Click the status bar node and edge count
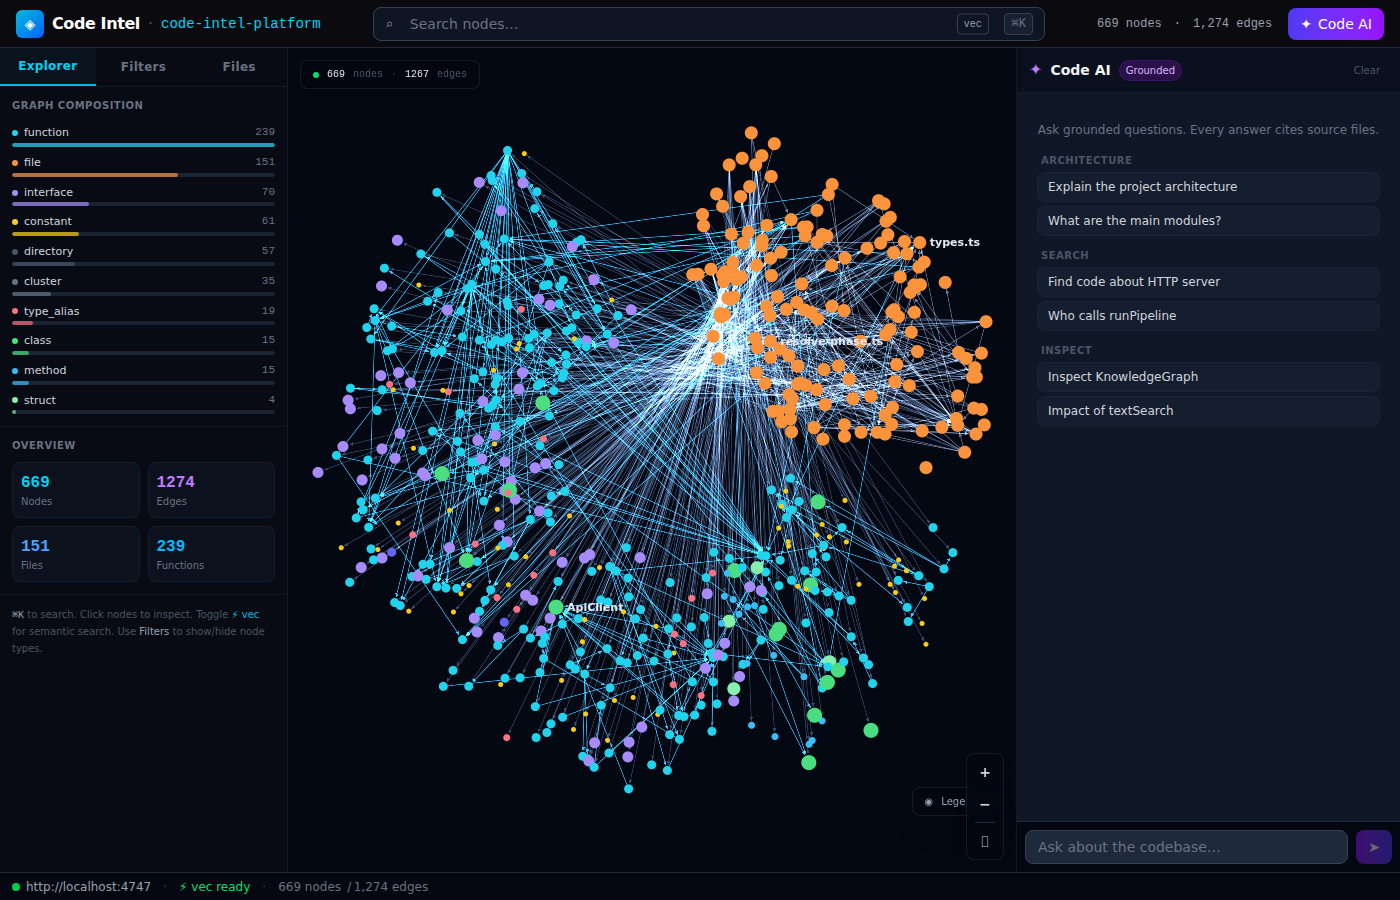The height and width of the screenshot is (900, 1400). tap(353, 887)
